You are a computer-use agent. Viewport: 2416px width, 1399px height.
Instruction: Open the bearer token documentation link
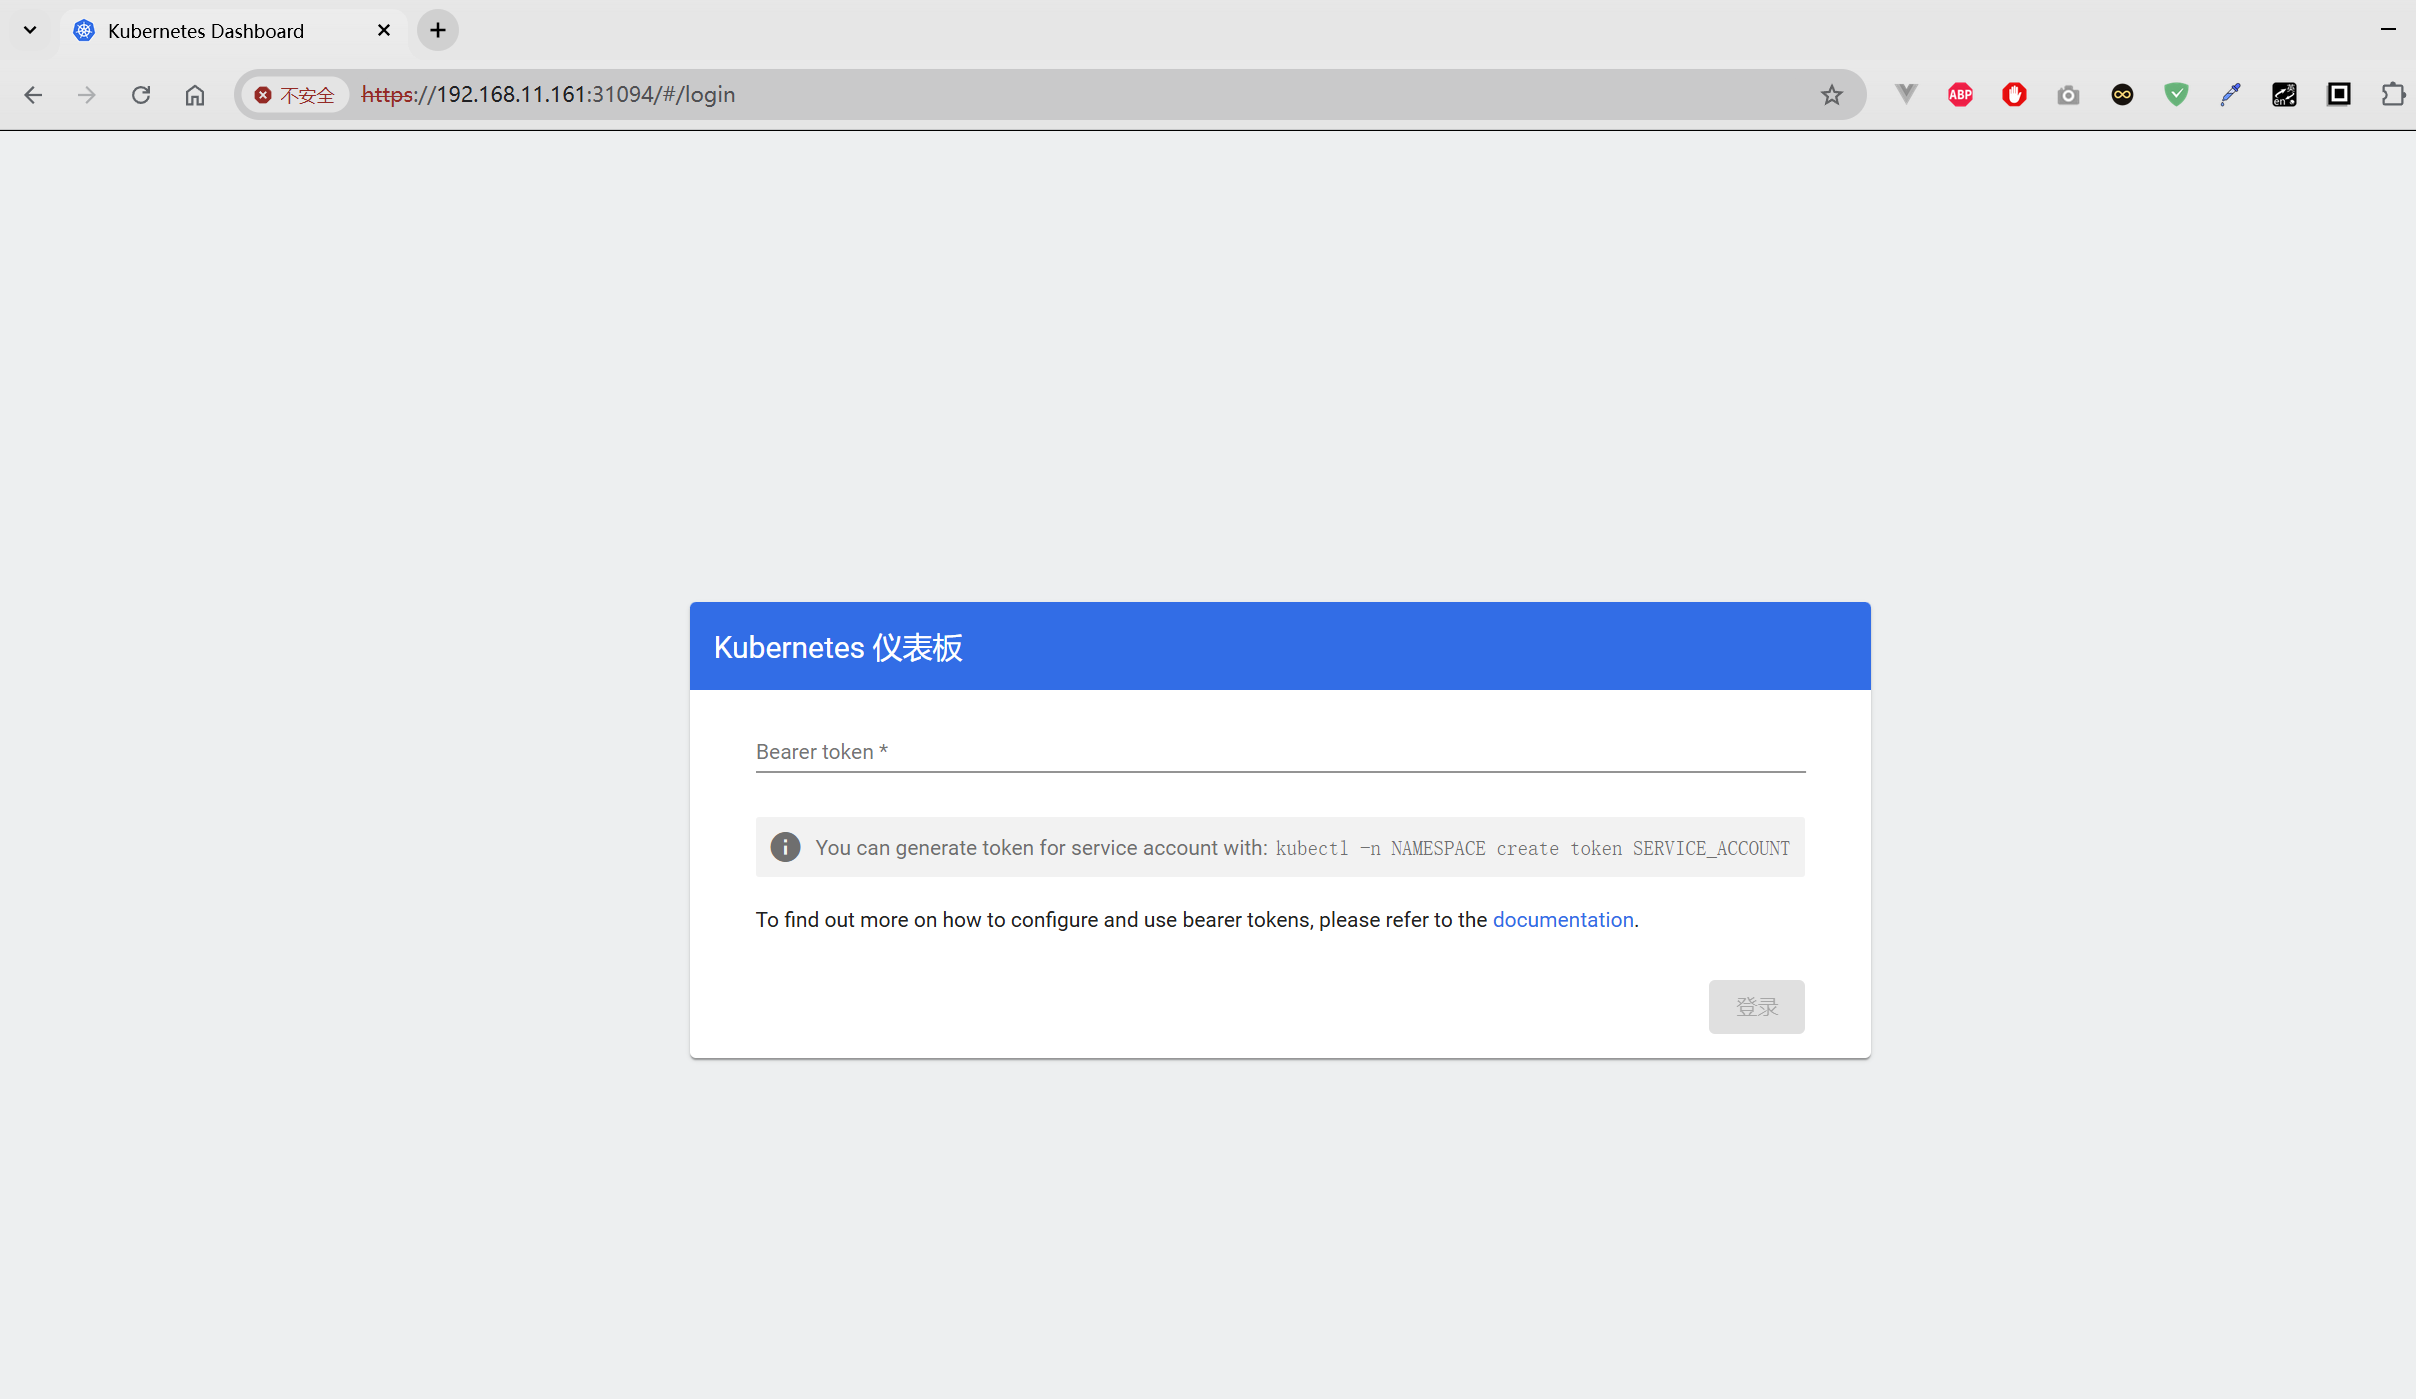tap(1562, 920)
